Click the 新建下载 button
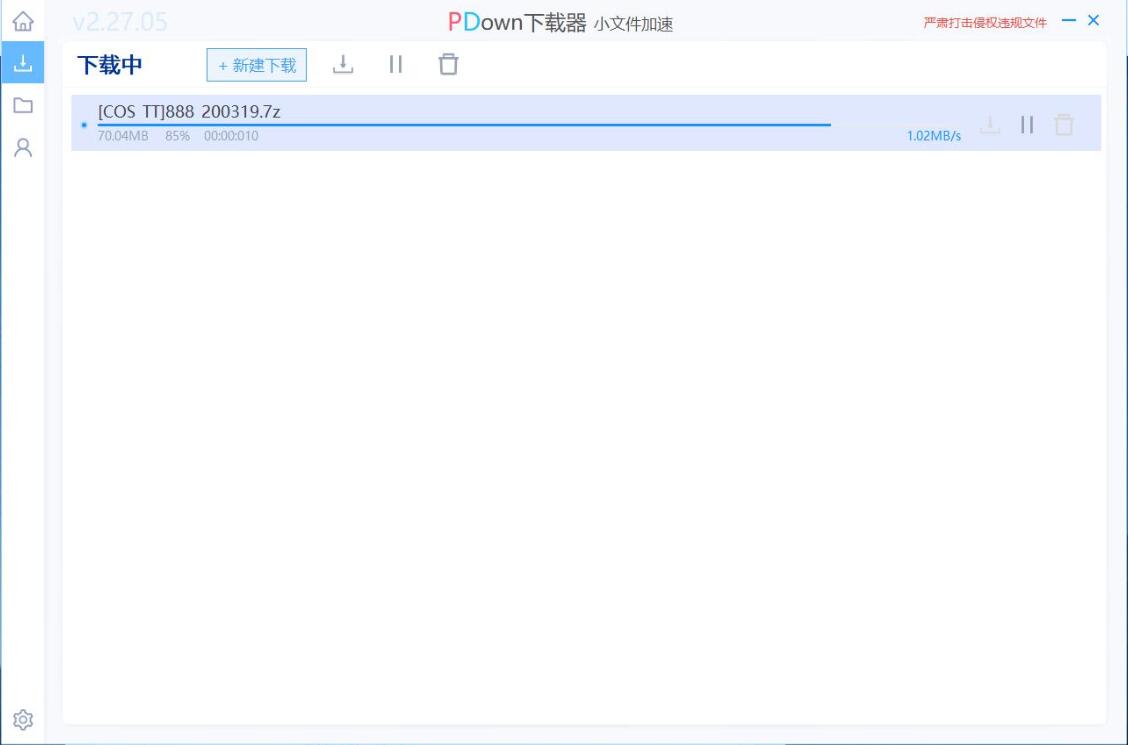 [257, 65]
